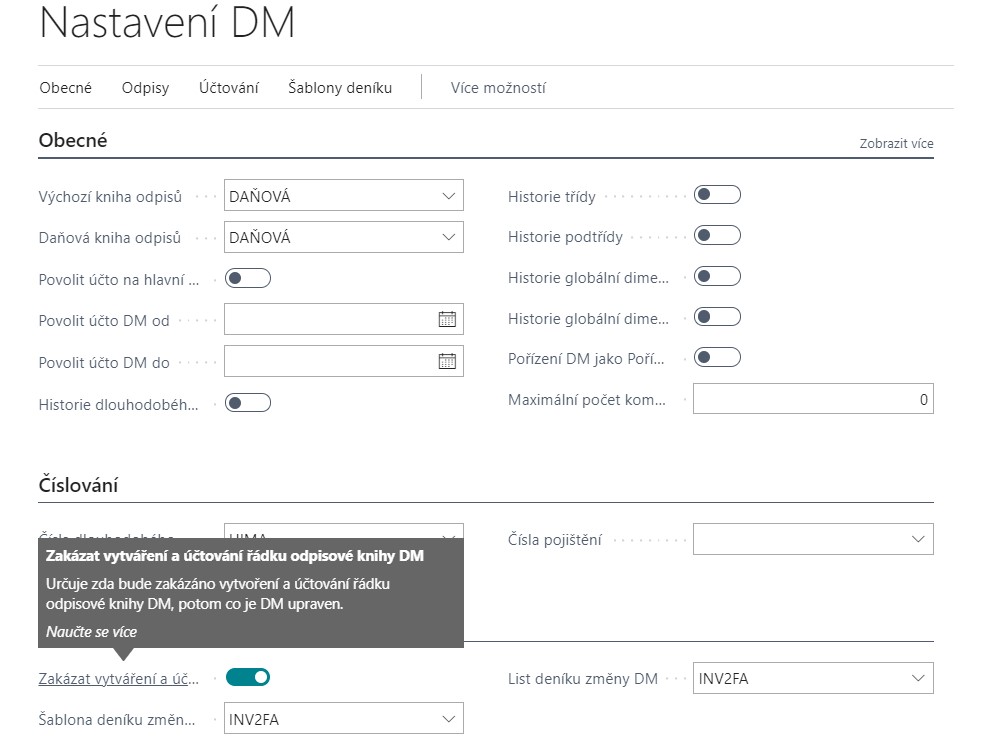This screenshot has width=994, height=748.
Task: Open the "Více možností" menu
Action: pyautogui.click(x=498, y=88)
